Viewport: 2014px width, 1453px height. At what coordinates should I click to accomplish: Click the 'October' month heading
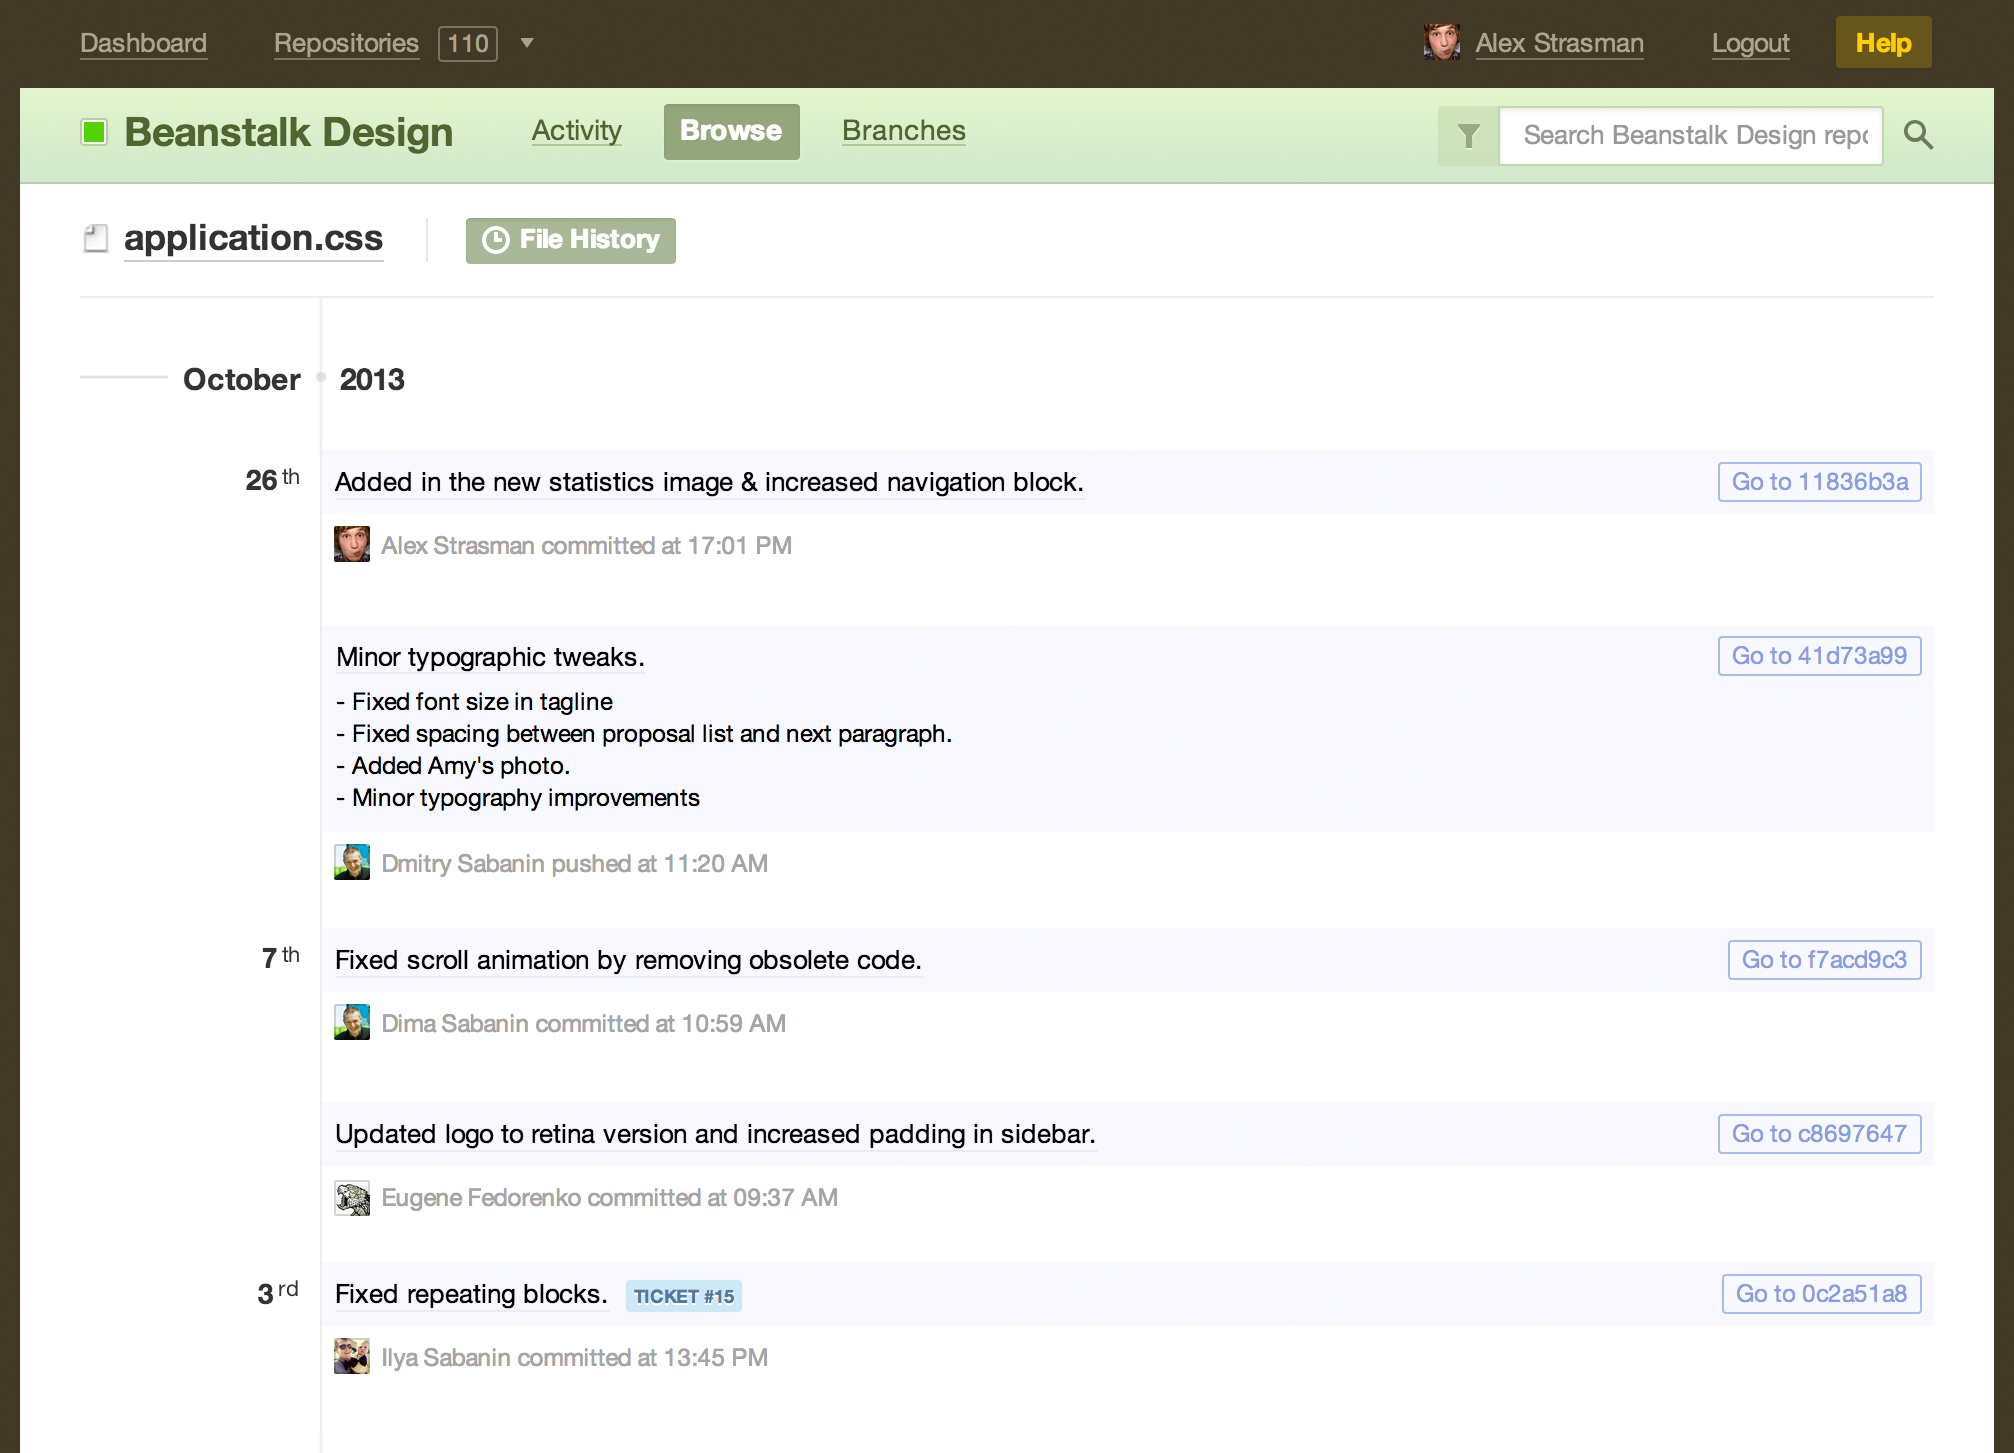pyautogui.click(x=242, y=379)
